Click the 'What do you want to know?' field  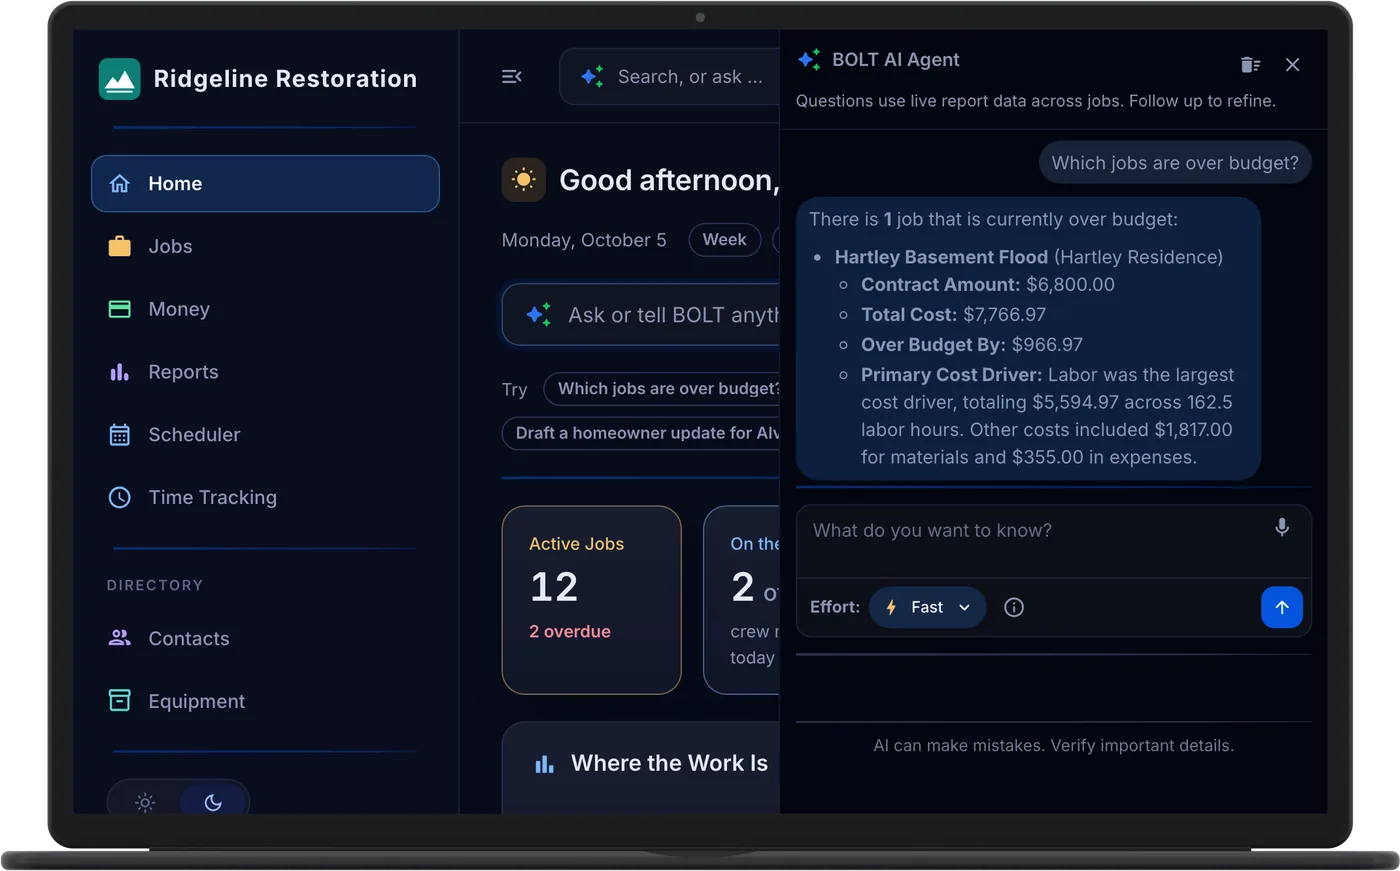tap(1035, 531)
